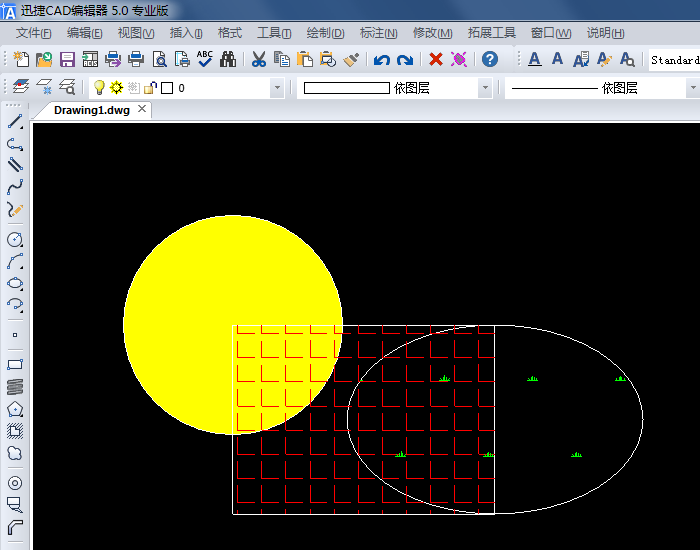Select the Spline curve tool
Image resolution: width=700 pixels, height=550 pixels.
(x=15, y=187)
